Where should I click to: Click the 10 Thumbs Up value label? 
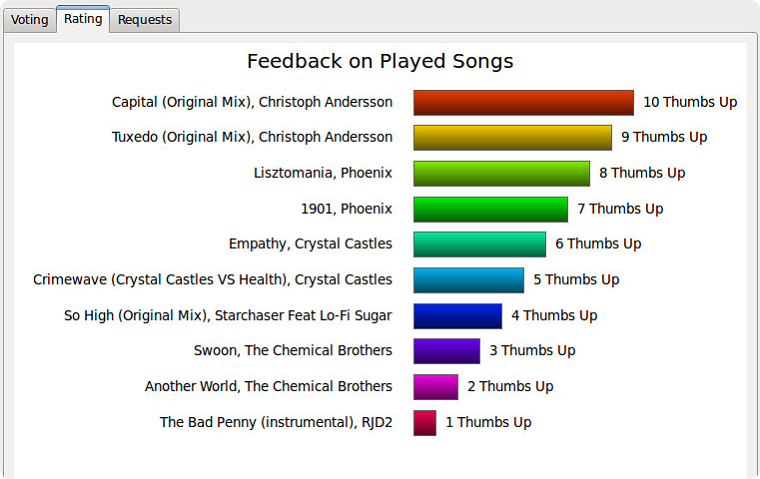pyautogui.click(x=690, y=102)
